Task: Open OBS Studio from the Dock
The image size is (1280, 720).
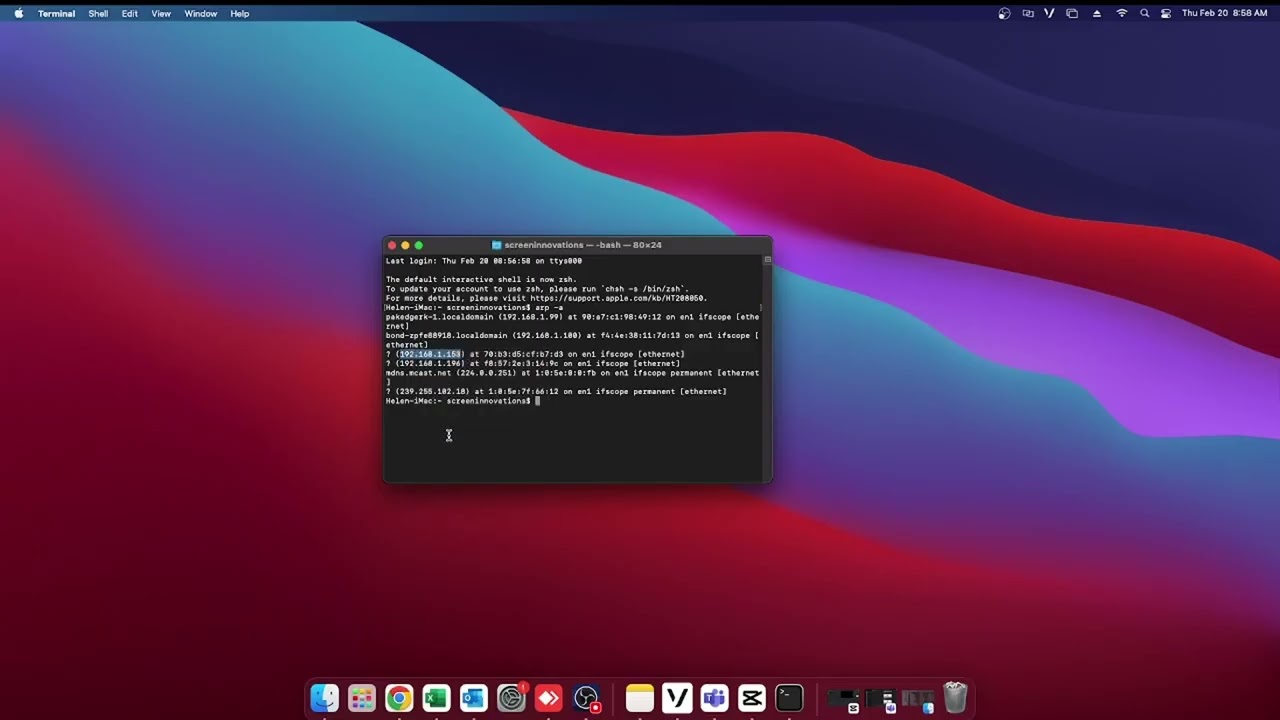Action: 586,697
